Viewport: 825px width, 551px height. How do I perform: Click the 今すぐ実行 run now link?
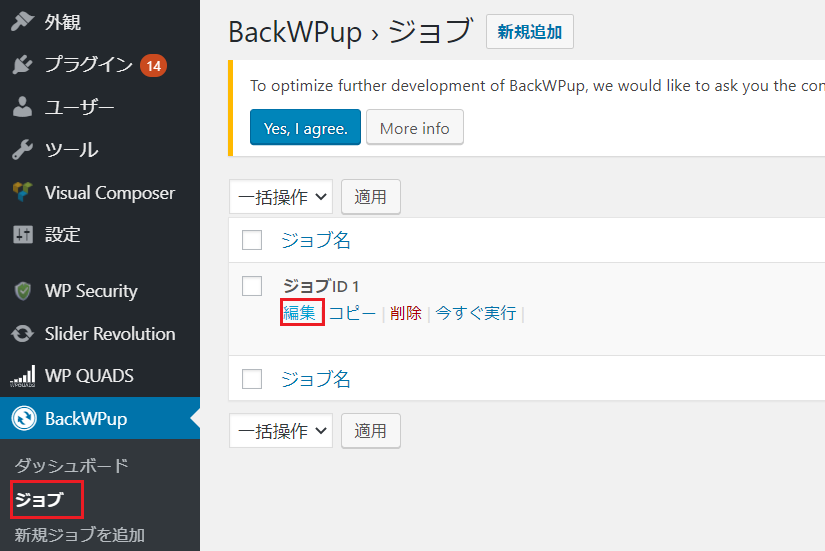point(476,313)
